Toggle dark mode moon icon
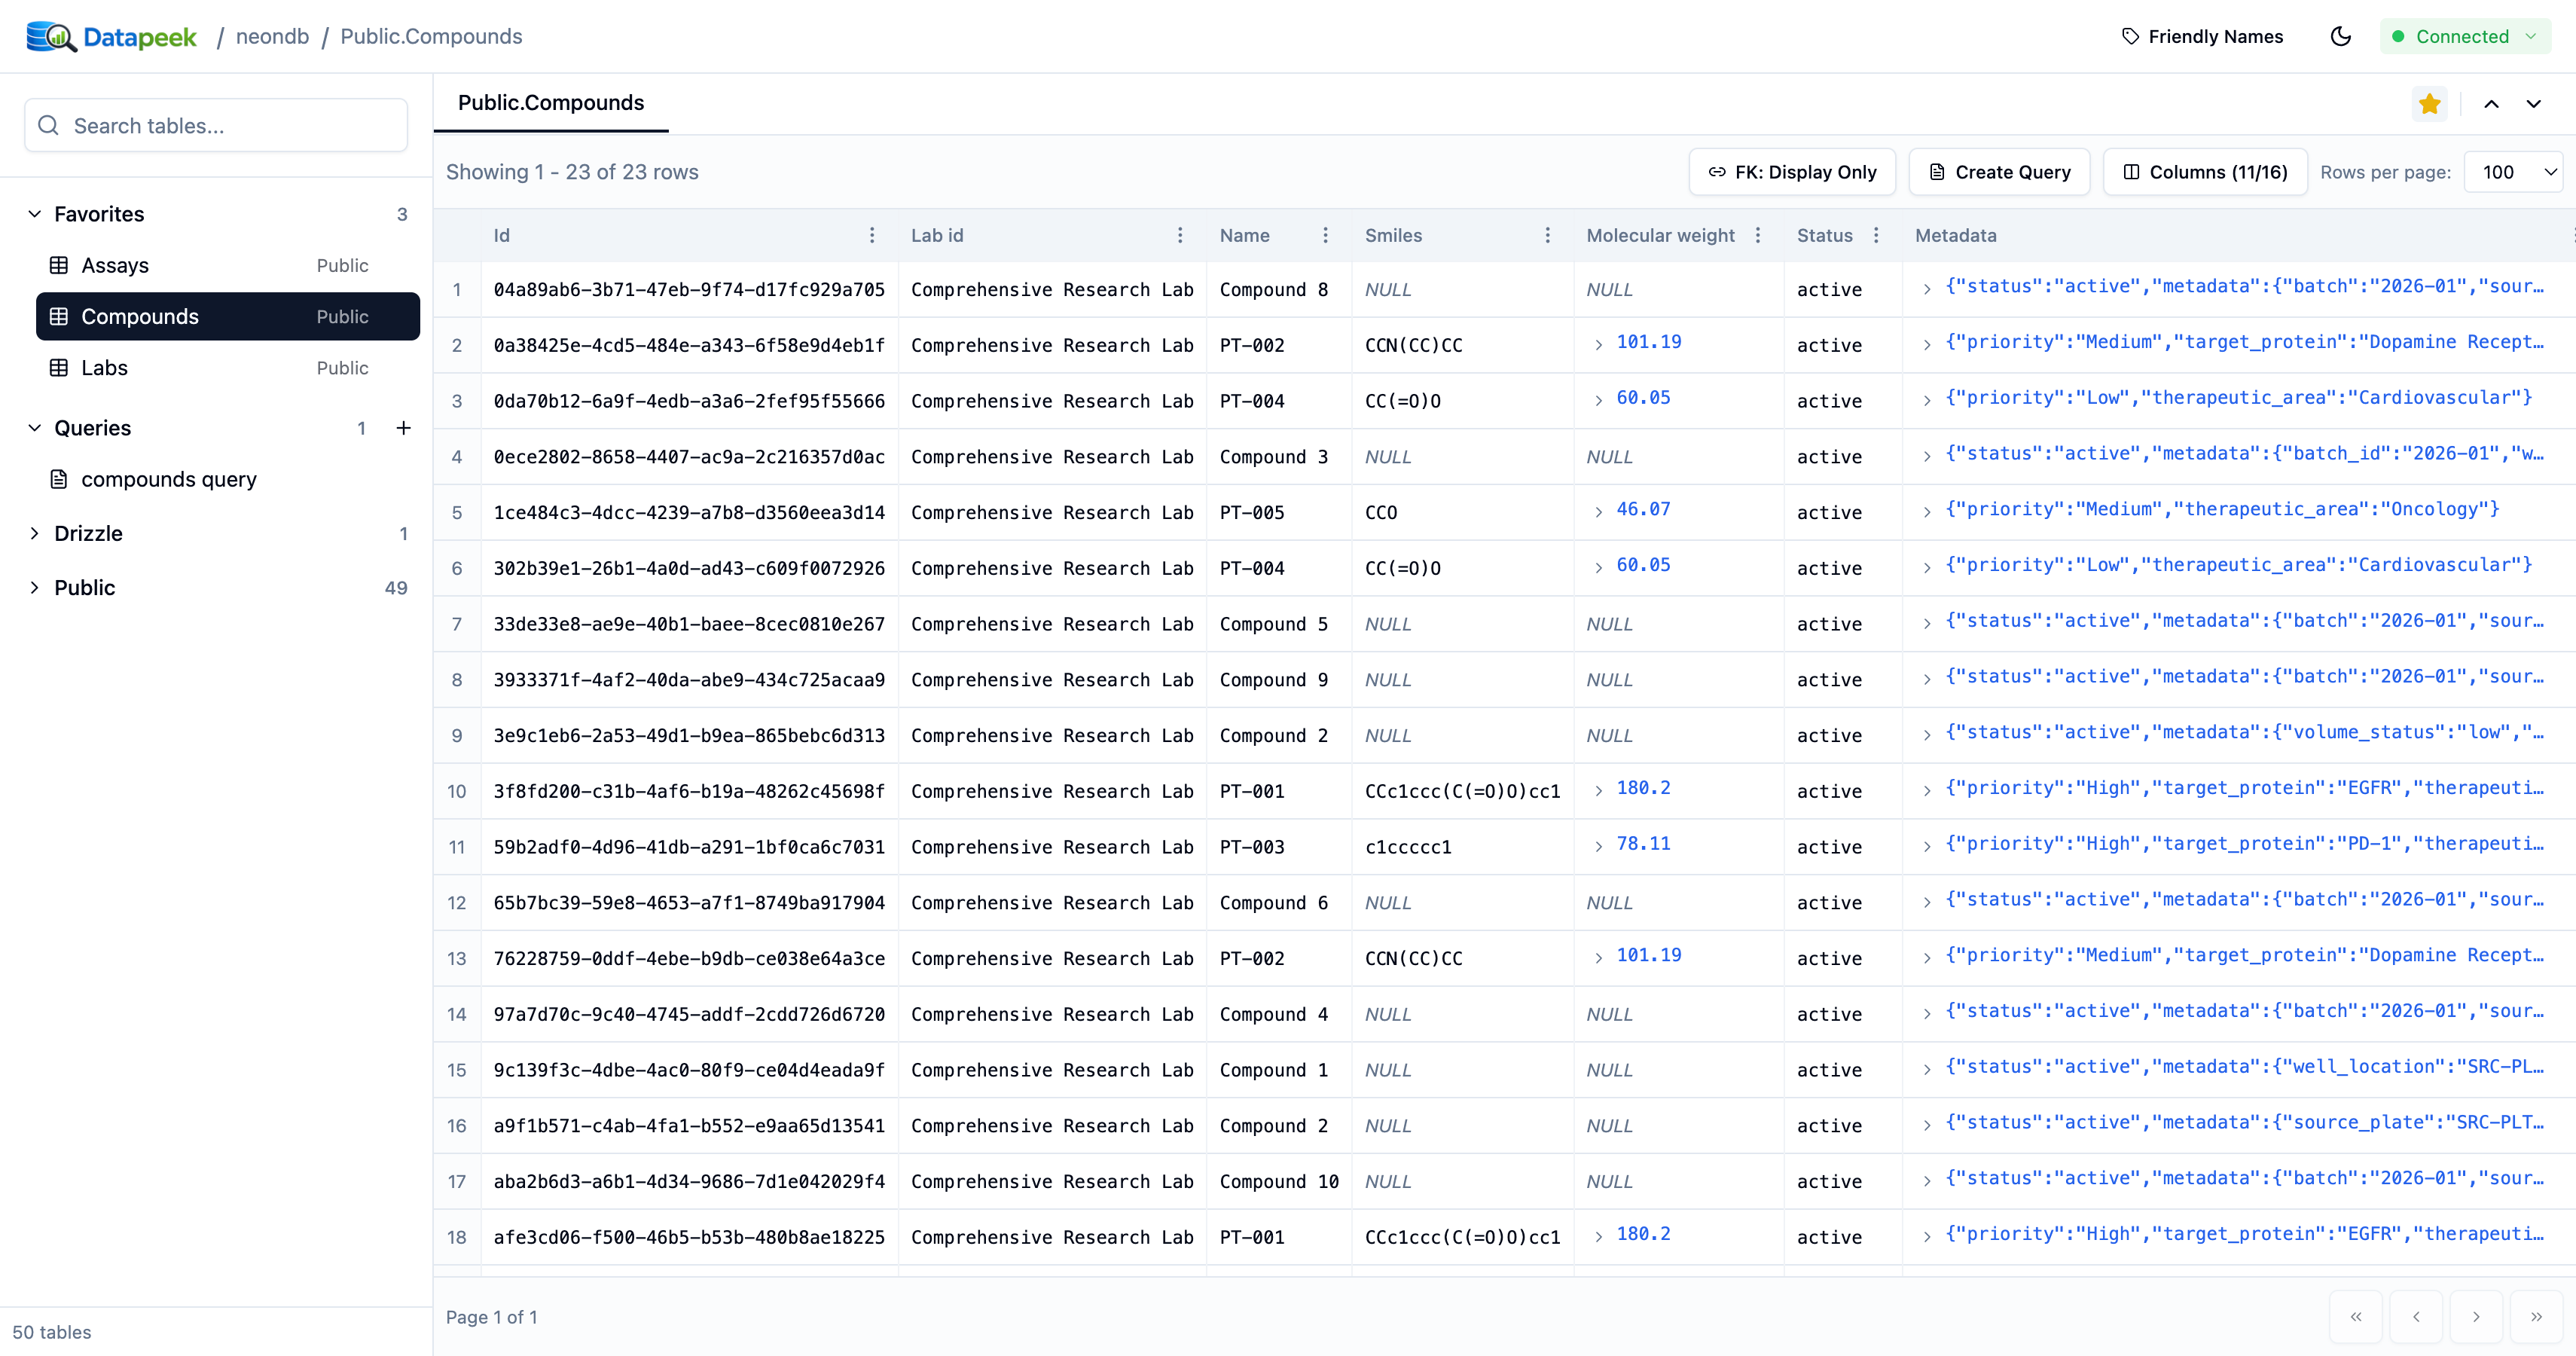 pos(2340,37)
